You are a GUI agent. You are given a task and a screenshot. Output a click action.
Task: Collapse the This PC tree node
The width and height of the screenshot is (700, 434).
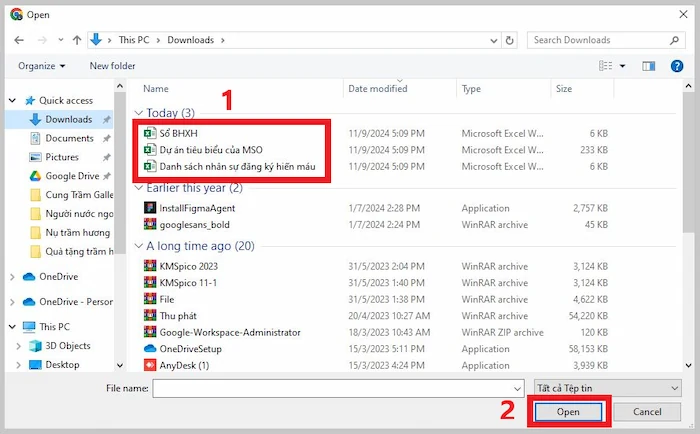12,327
